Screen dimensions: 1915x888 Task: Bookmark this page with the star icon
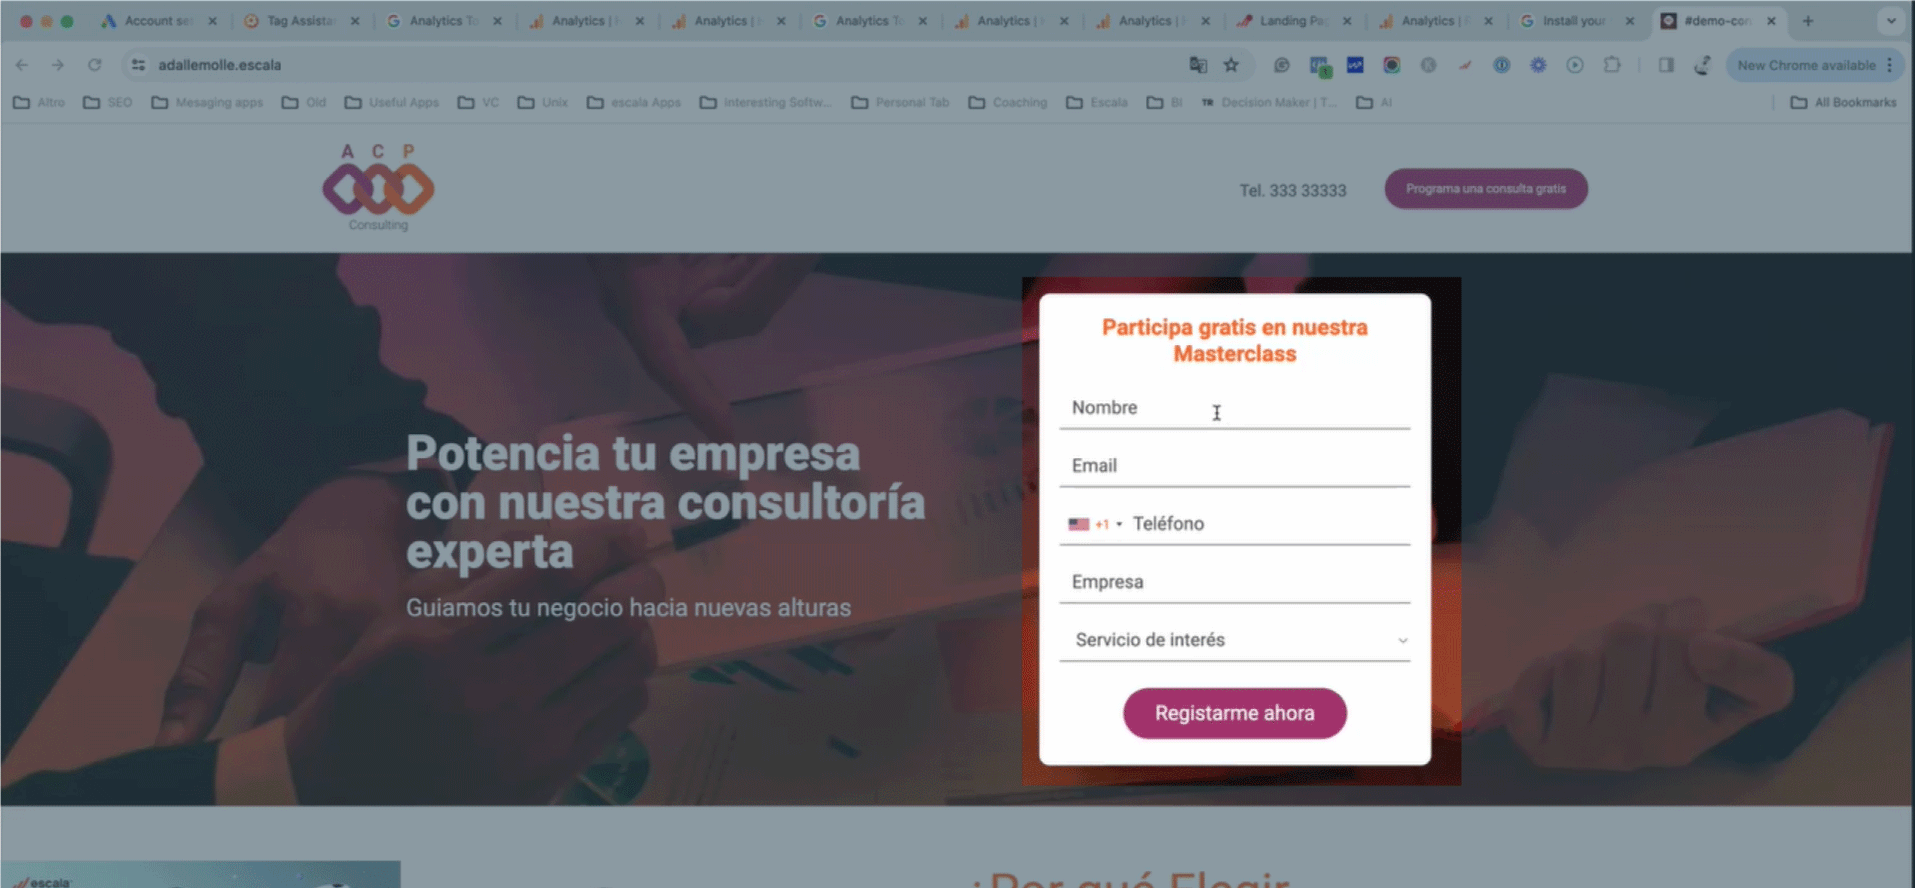click(x=1231, y=65)
